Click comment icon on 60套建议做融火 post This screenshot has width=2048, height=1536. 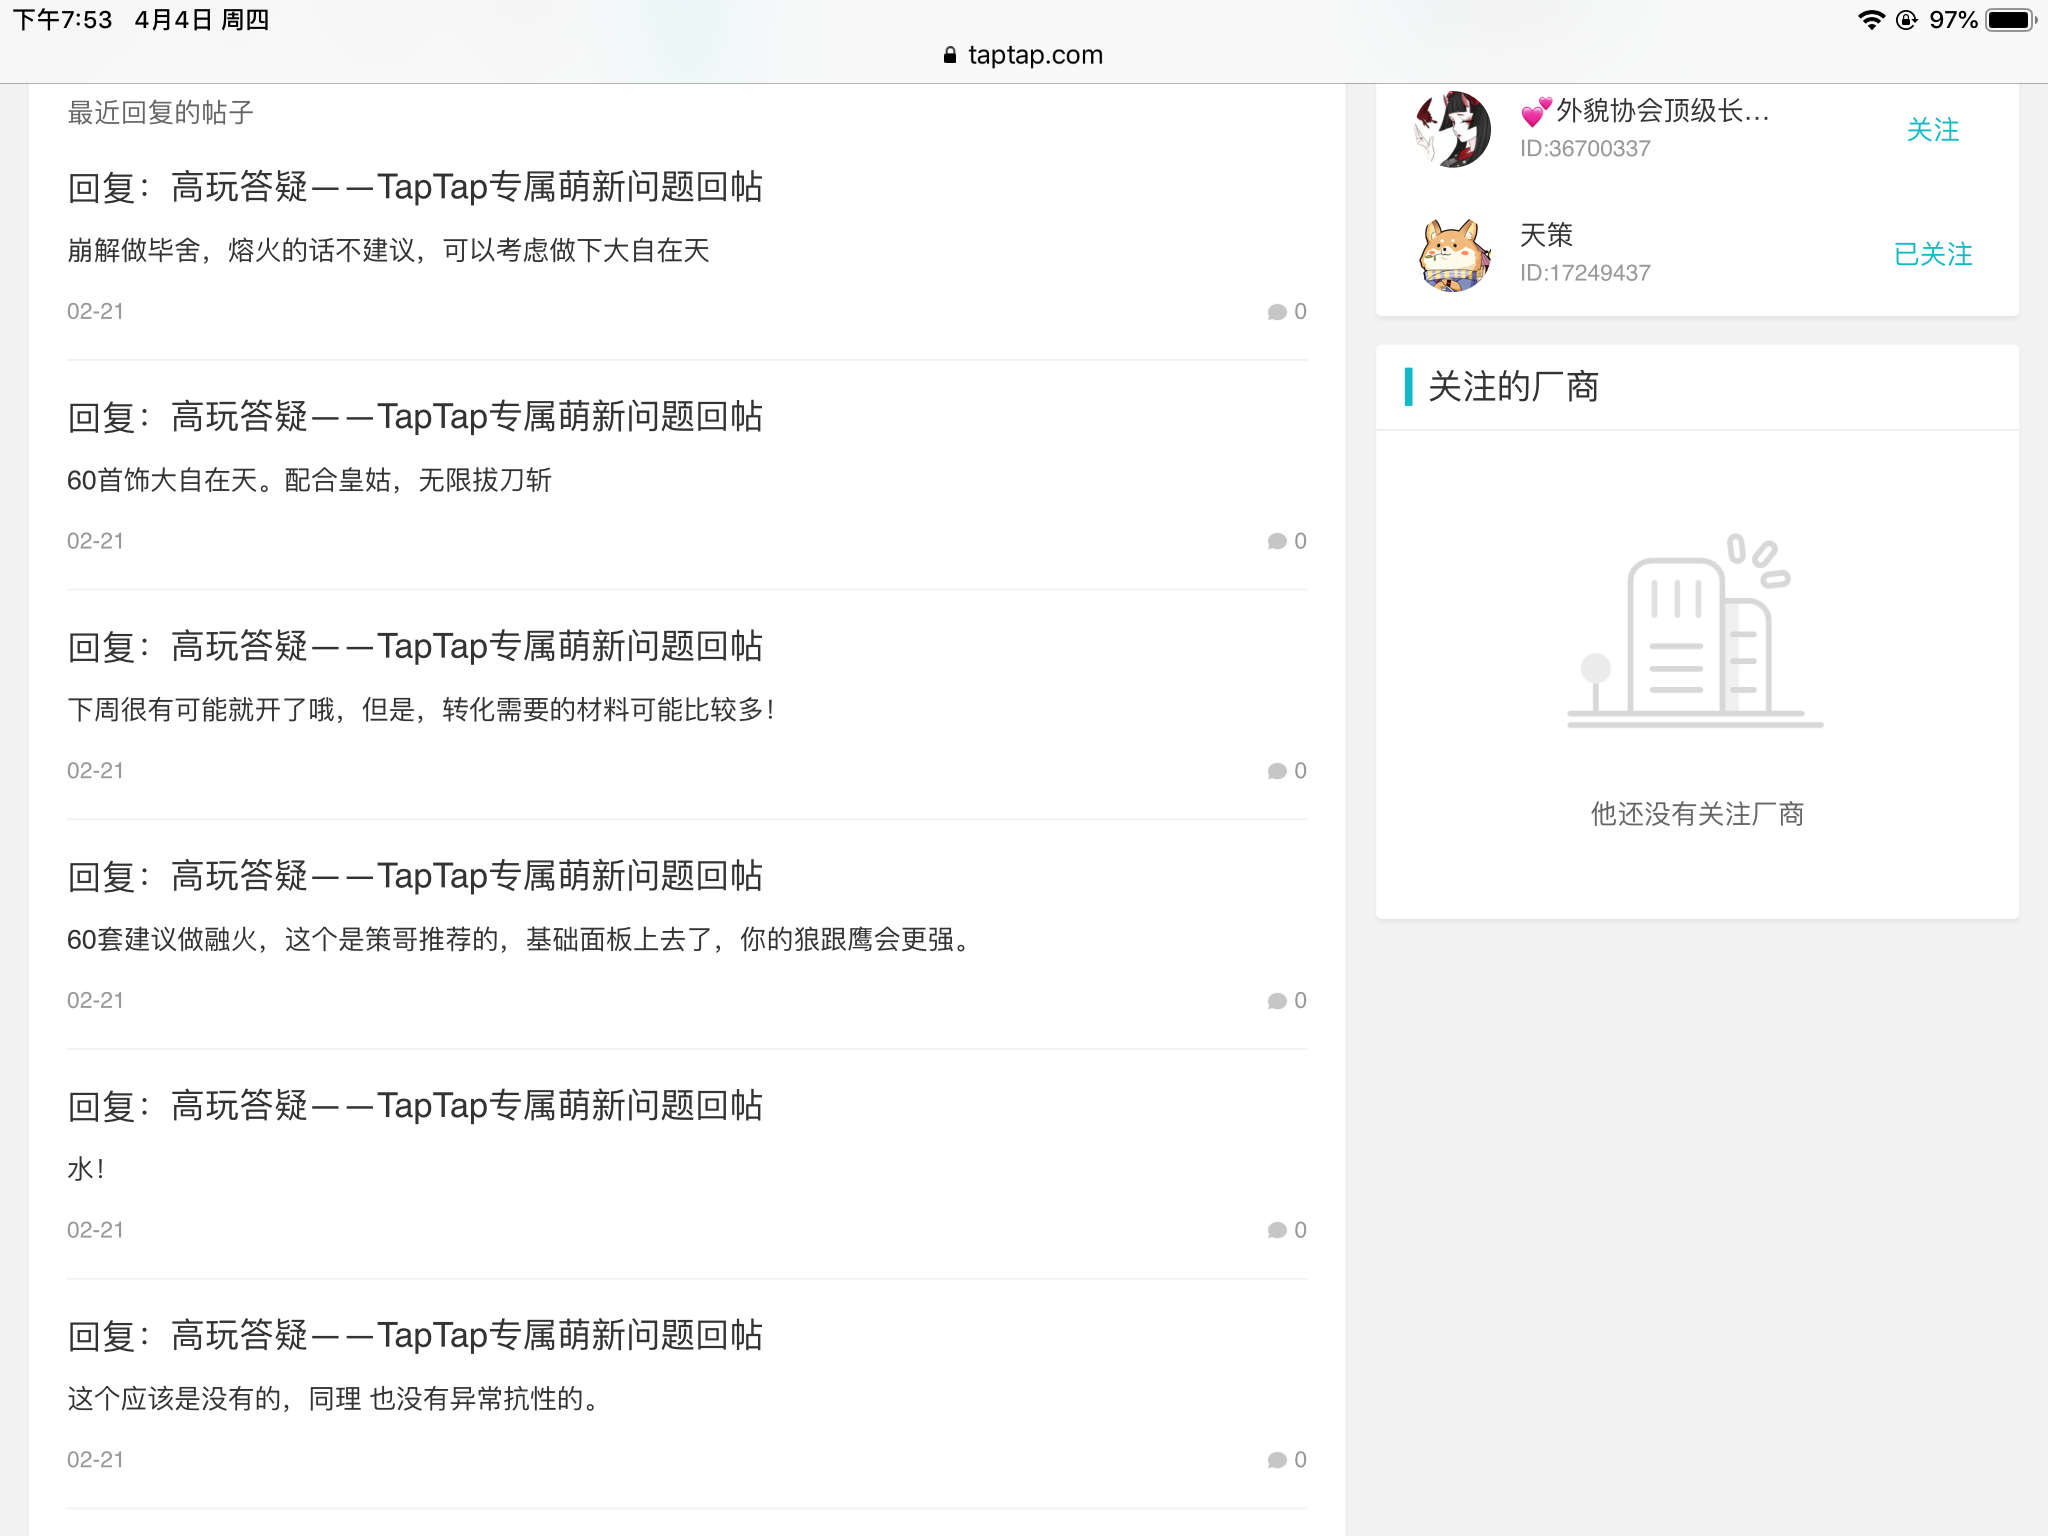coord(1277,1001)
